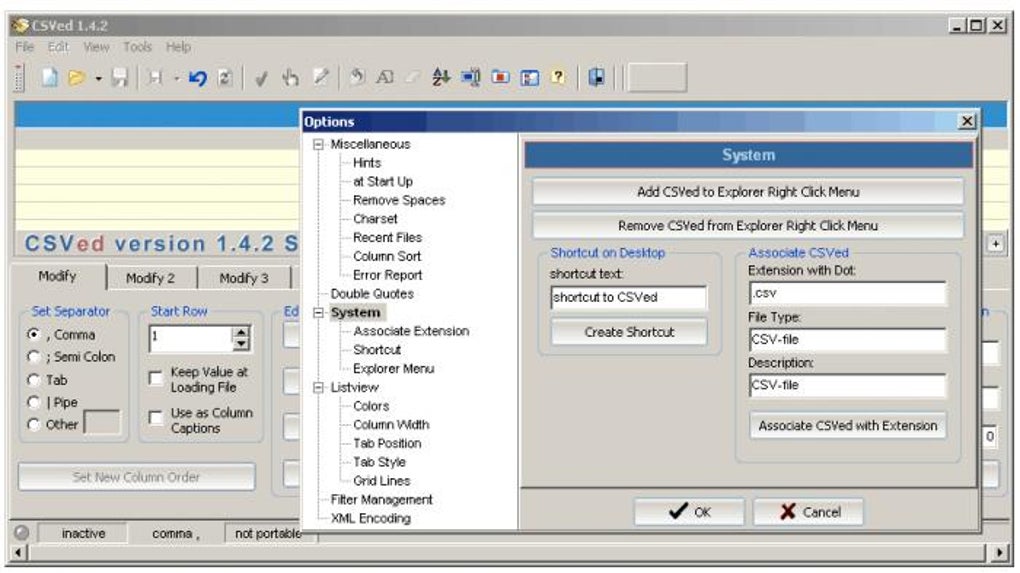This screenshot has height=573, width=1020.
Task: Select Double Quotes in the options tree
Action: [x=372, y=294]
